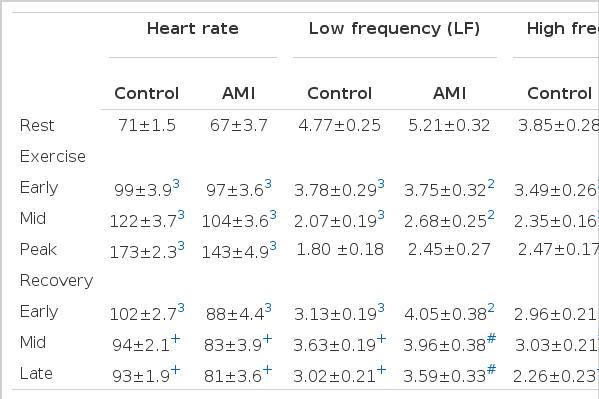Click footnote 2 after 3.75±0.32

[x=491, y=184]
